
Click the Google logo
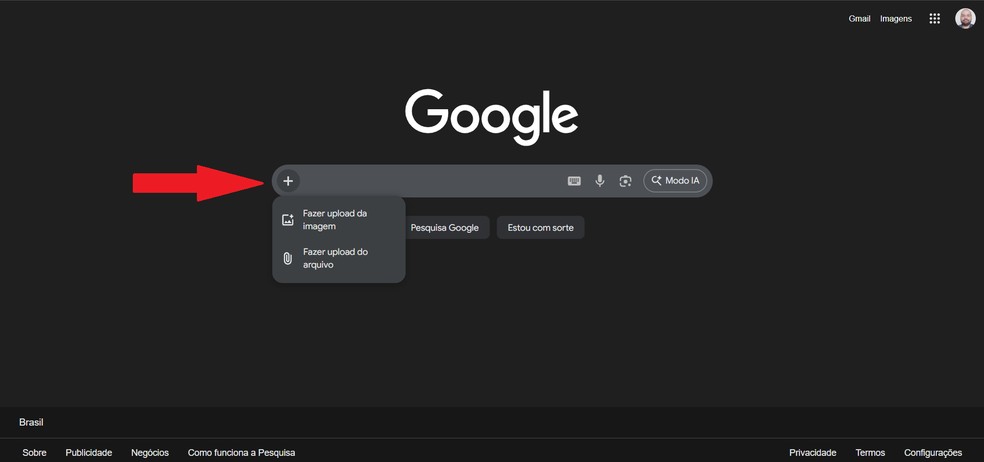(491, 117)
